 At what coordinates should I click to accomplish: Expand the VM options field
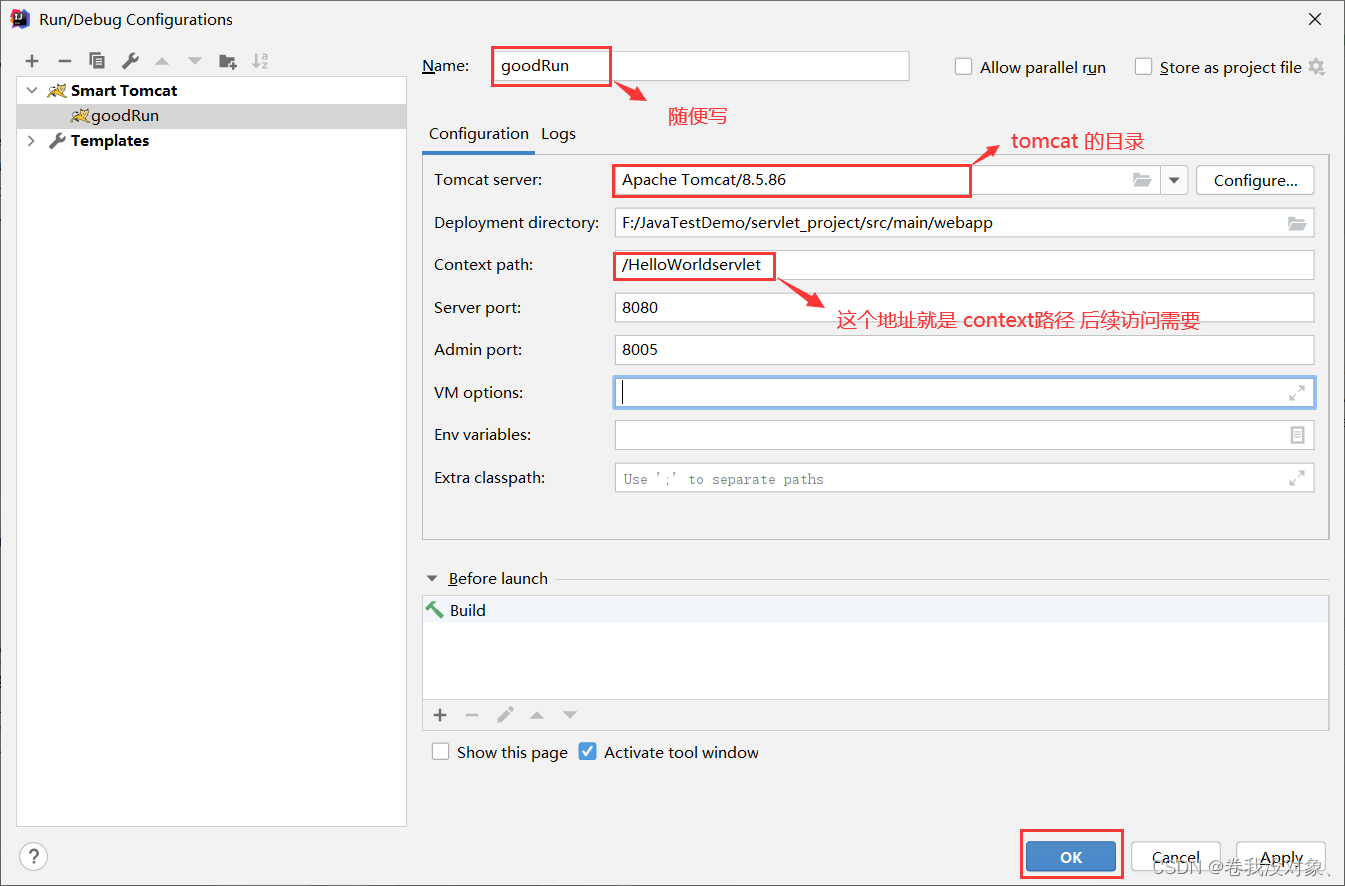coord(1297,393)
